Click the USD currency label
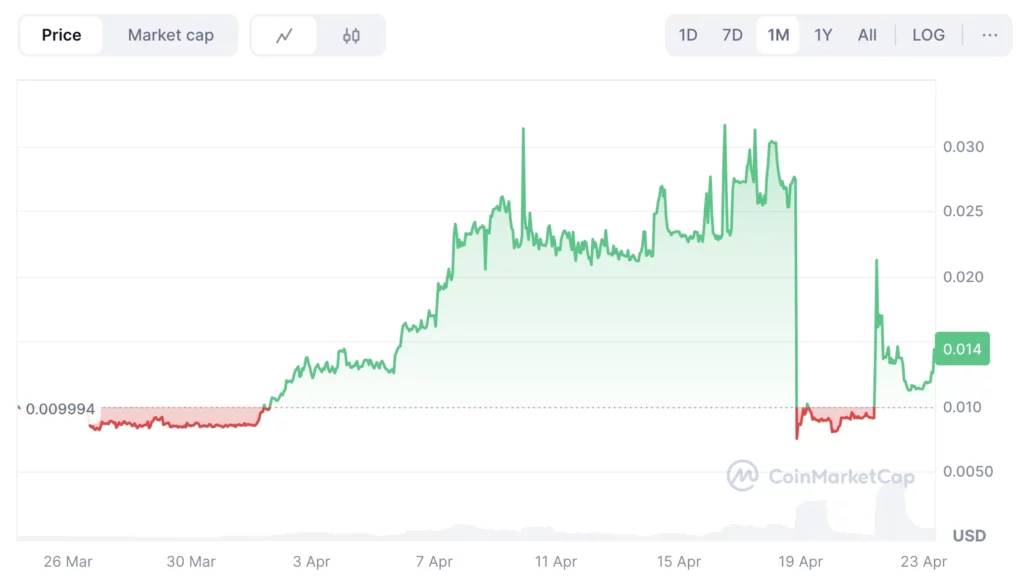Image resolution: width=1024 pixels, height=587 pixels. (968, 536)
